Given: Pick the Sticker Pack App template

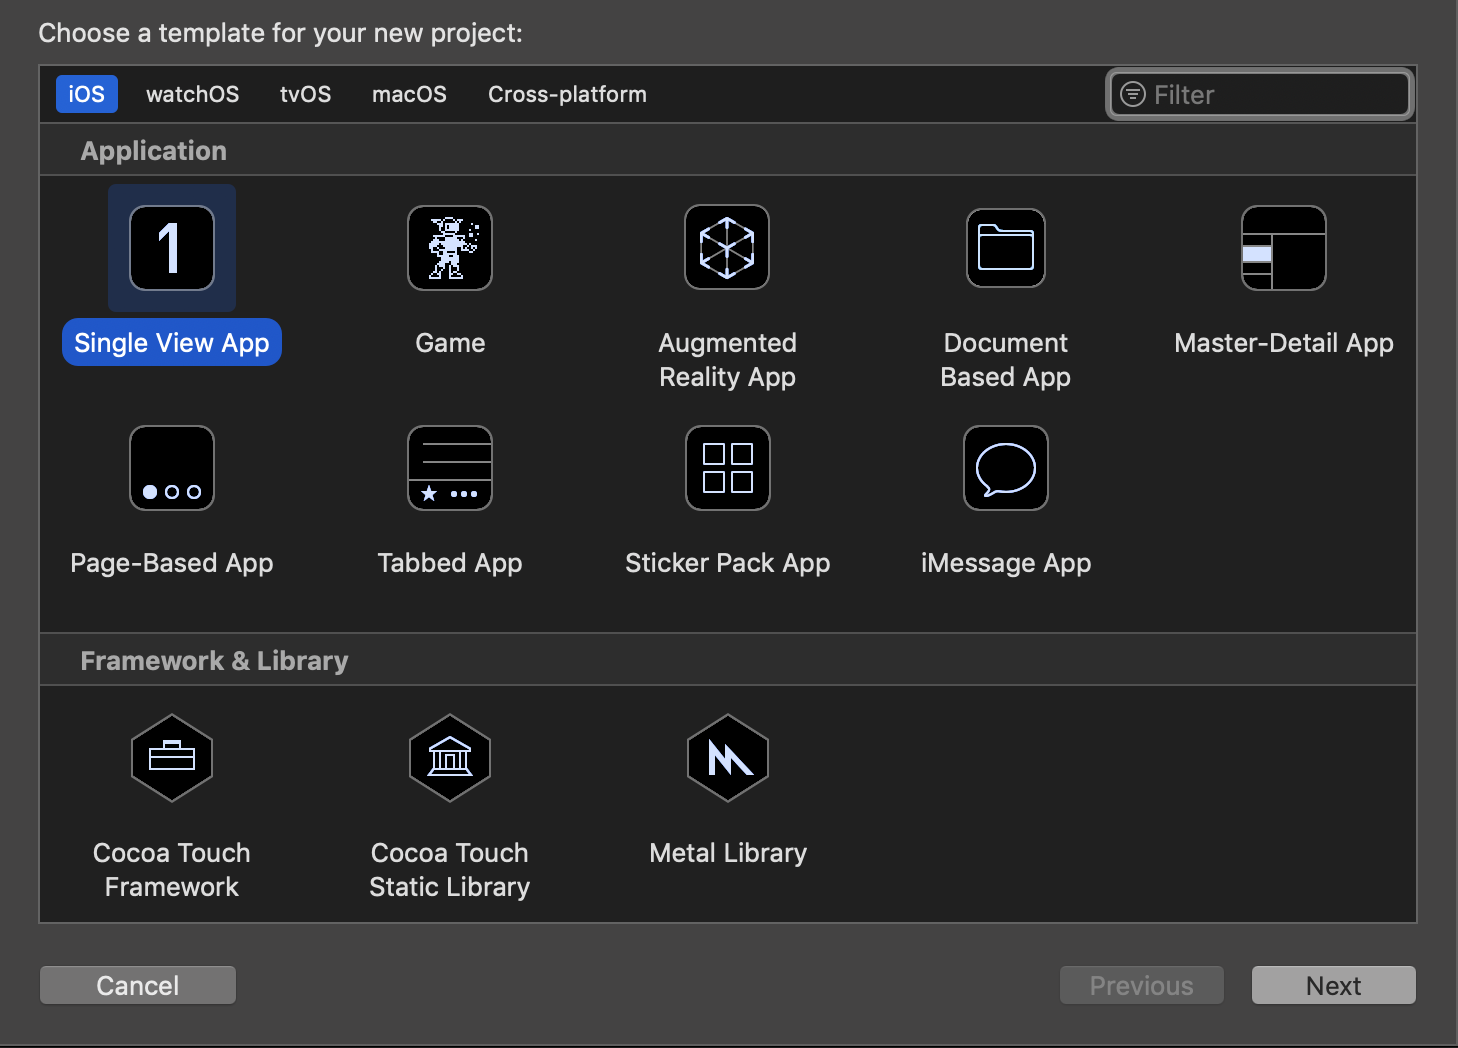Looking at the screenshot, I should (x=727, y=468).
